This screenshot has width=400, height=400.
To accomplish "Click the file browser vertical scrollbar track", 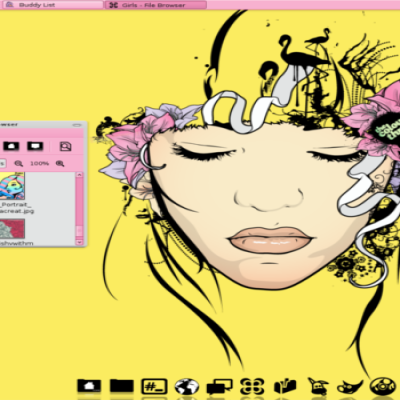I will pos(79,208).
